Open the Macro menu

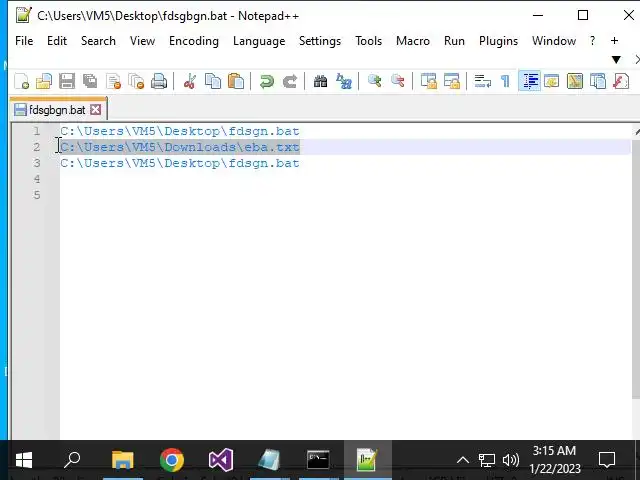pos(413,41)
